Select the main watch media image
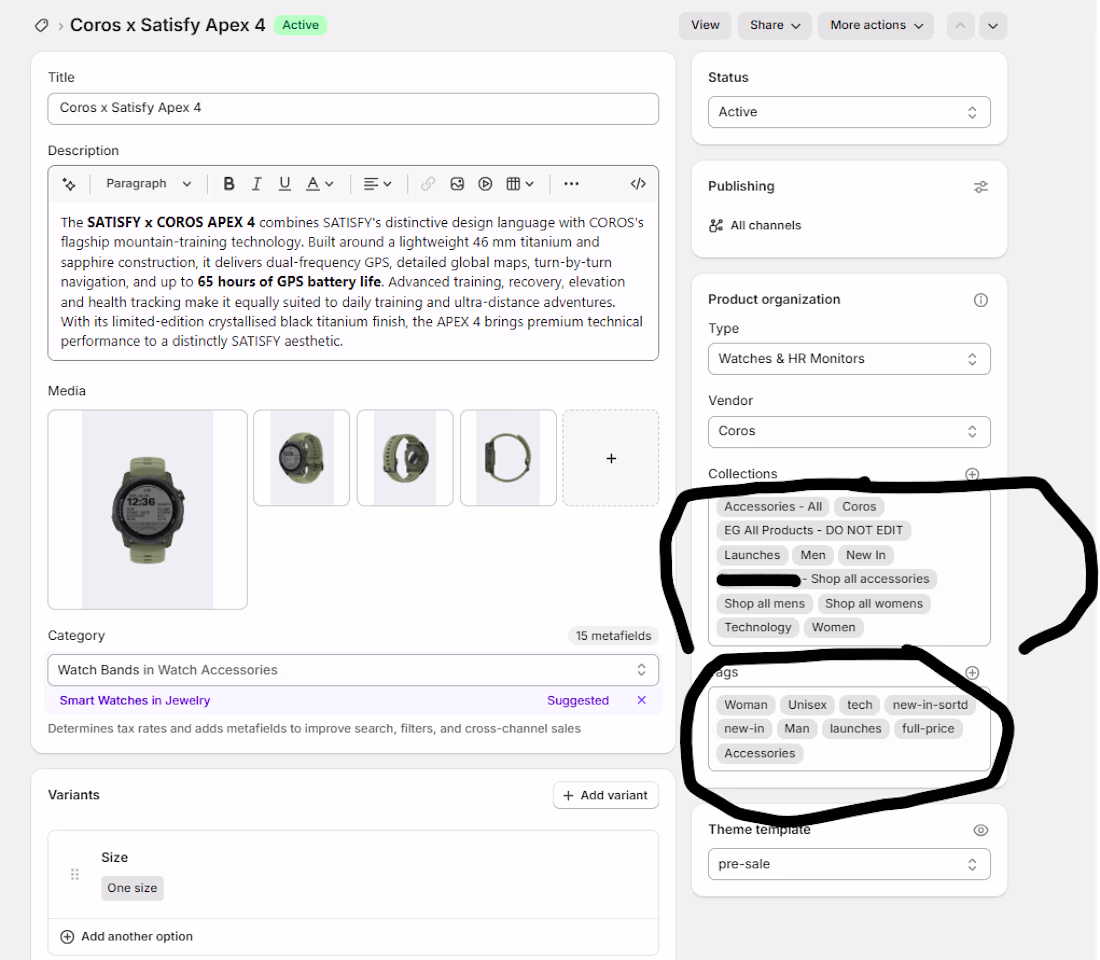Image resolution: width=1100 pixels, height=960 pixels. coord(147,509)
